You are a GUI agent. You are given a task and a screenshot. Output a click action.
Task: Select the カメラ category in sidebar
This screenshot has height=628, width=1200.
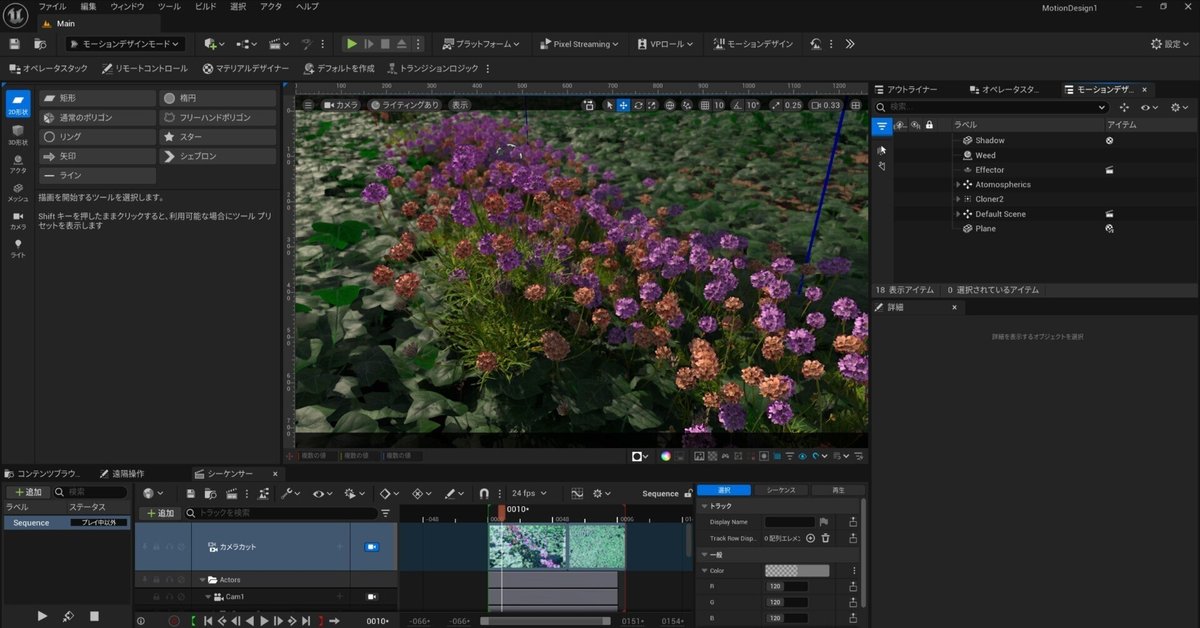click(x=18, y=219)
